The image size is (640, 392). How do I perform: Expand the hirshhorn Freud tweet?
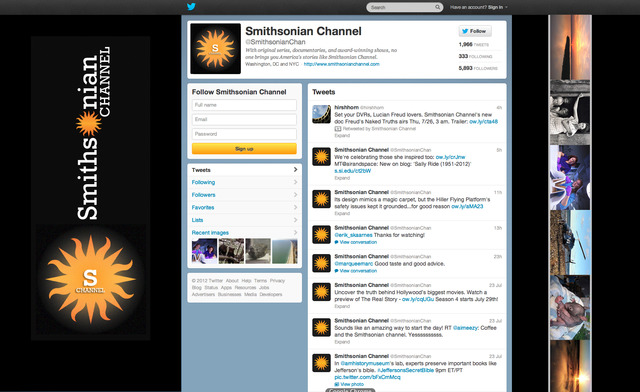click(342, 136)
